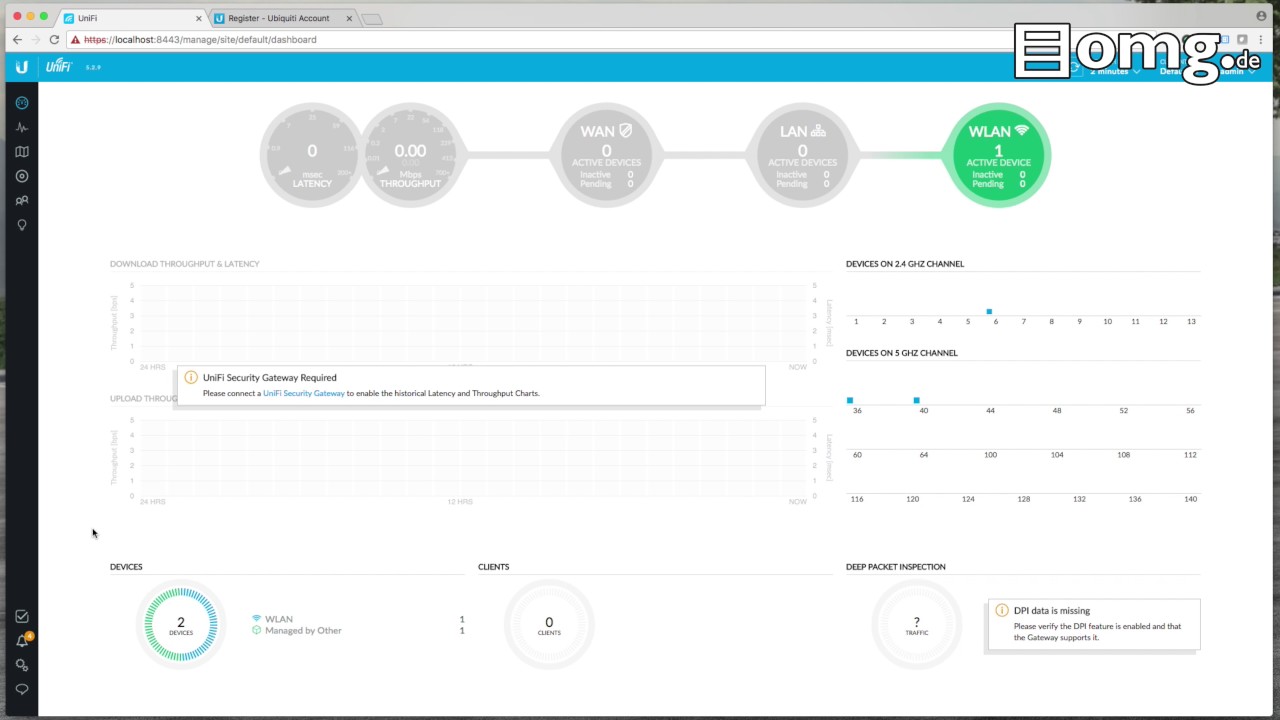This screenshot has width=1280, height=720.
Task: Open the Map view in the sidebar
Action: pos(22,152)
